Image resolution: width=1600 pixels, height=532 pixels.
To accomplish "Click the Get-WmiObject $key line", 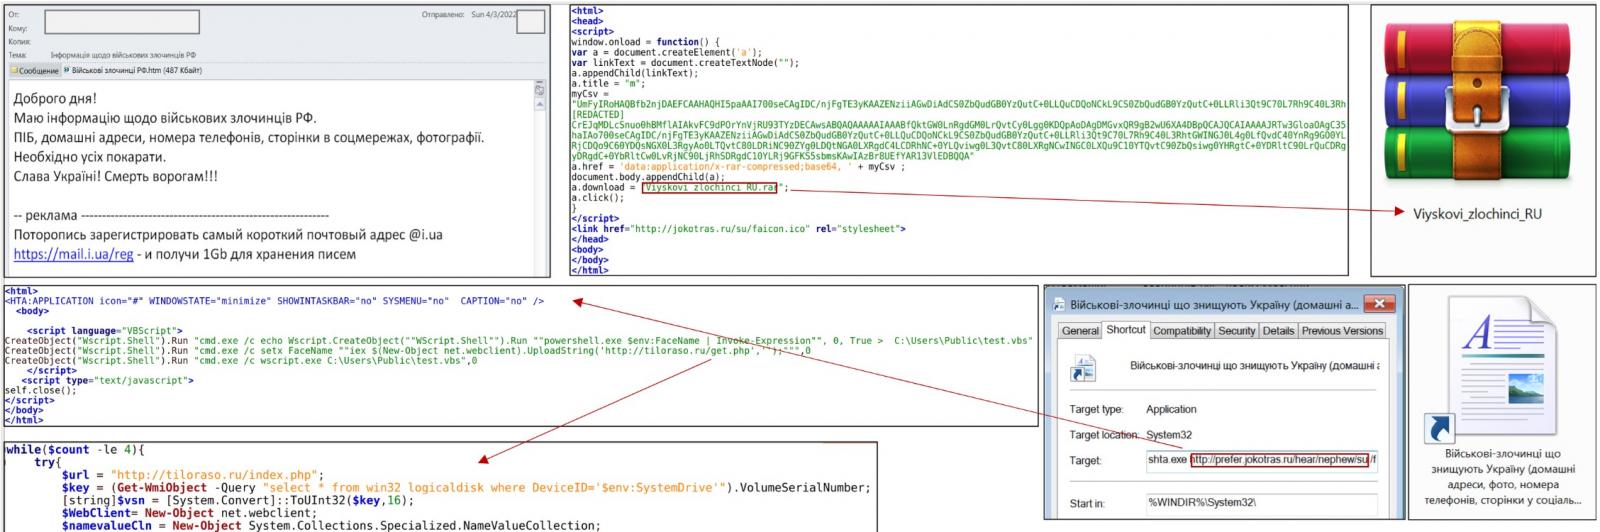I will (466, 488).
